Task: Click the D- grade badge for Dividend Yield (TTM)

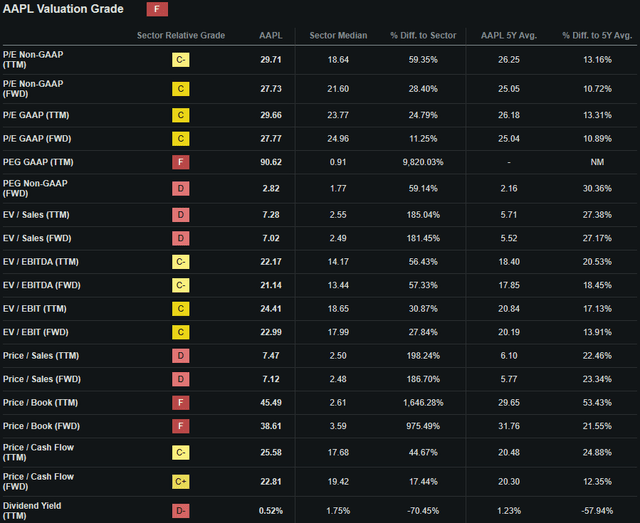Action: tap(180, 511)
